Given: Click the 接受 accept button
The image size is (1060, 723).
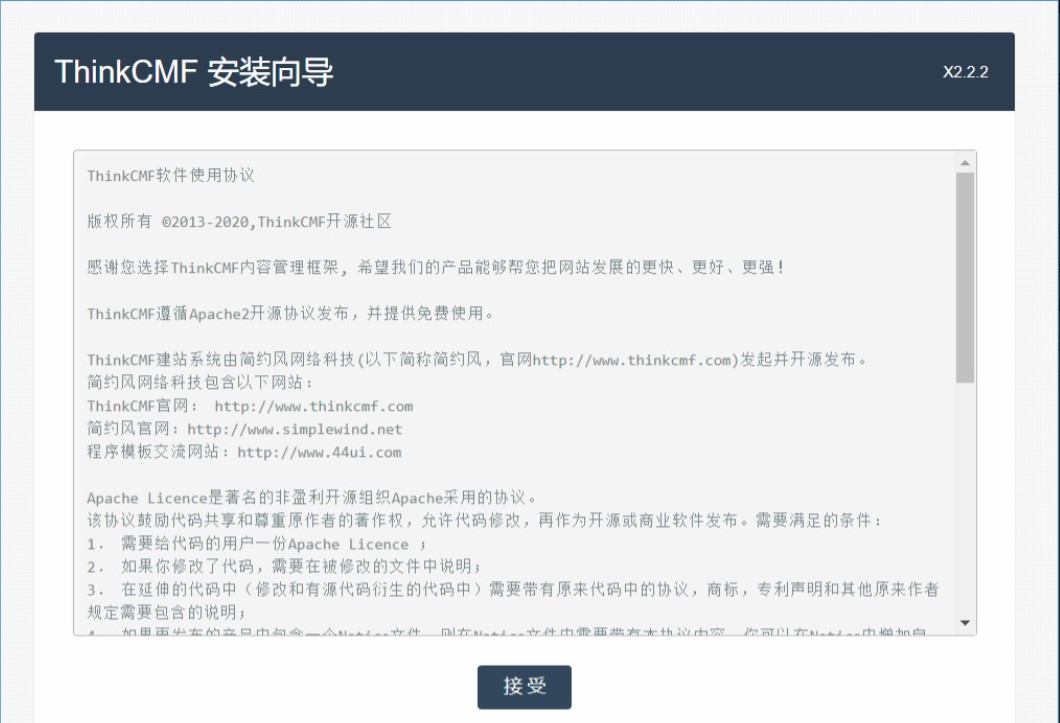Looking at the screenshot, I should tap(524, 686).
